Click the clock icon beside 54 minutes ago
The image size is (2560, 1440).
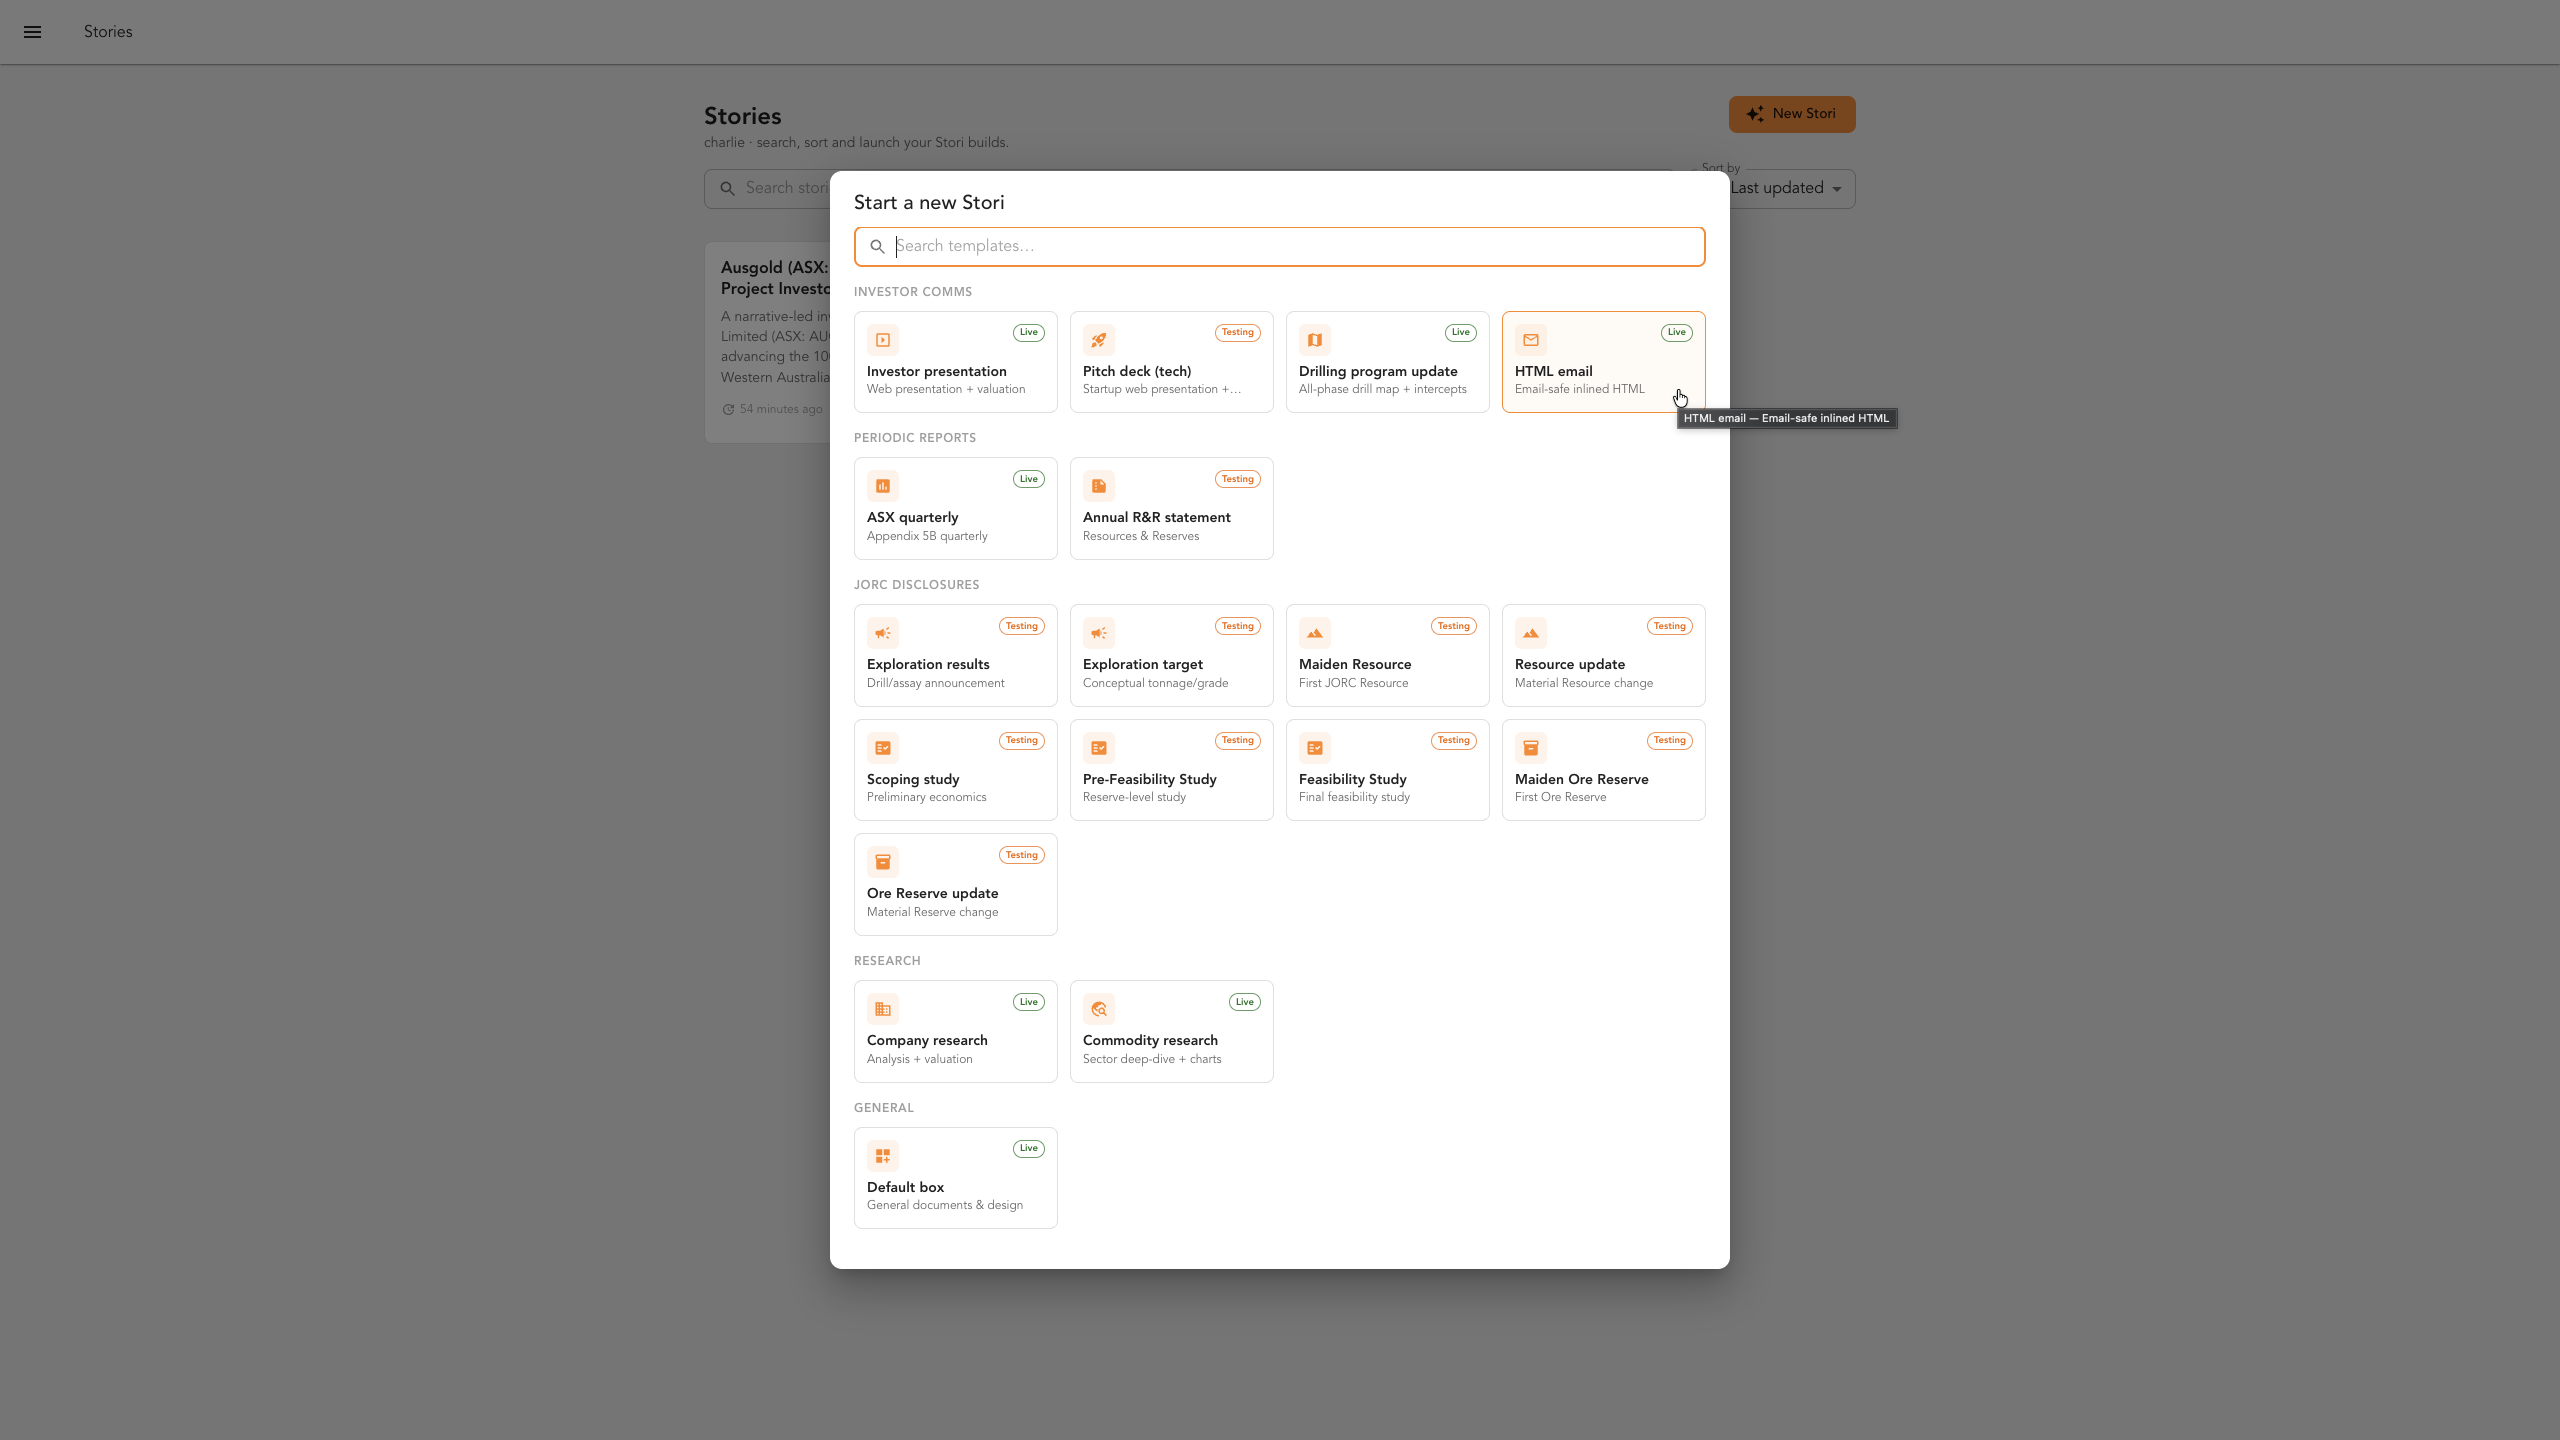728,409
